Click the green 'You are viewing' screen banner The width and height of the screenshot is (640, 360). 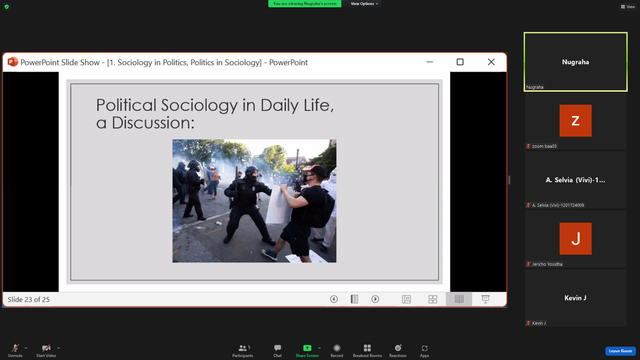click(304, 4)
